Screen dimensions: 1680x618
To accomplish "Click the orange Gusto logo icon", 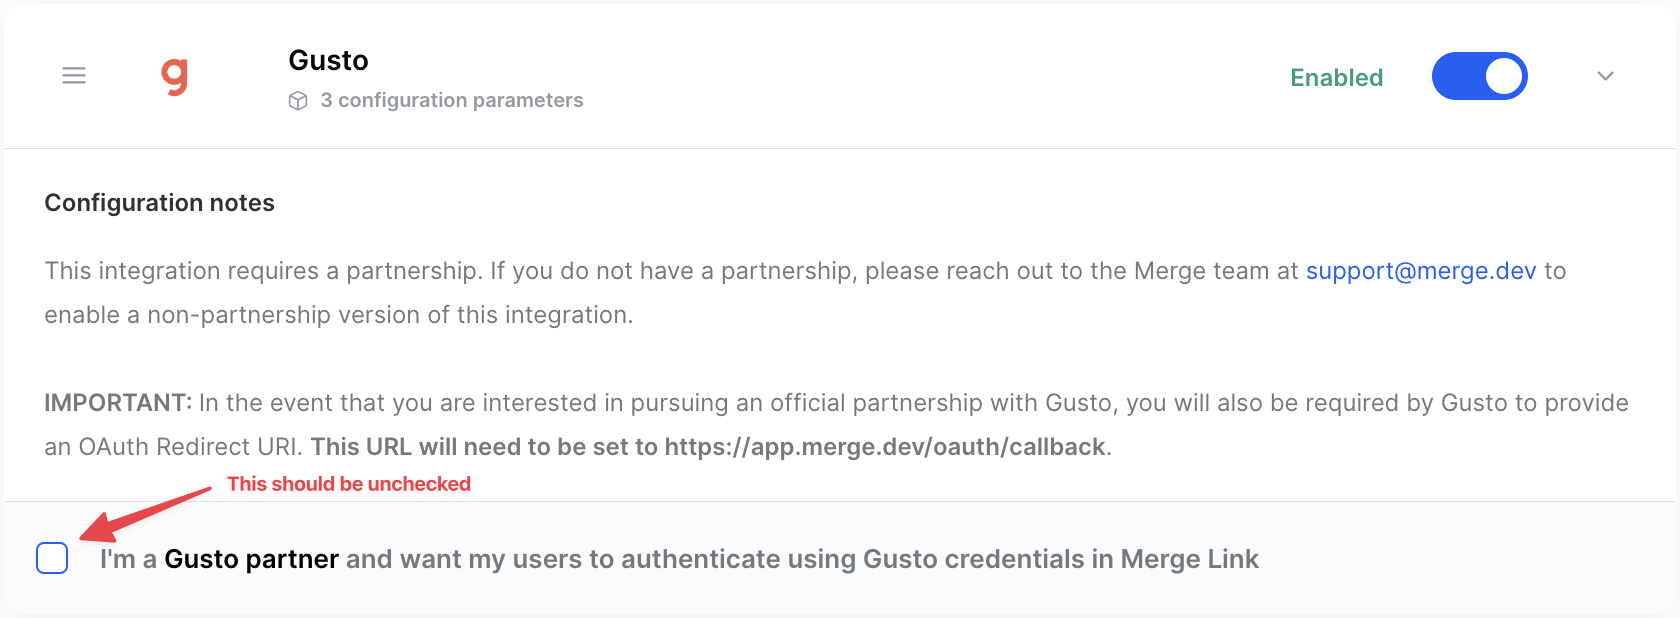I will click(x=175, y=76).
